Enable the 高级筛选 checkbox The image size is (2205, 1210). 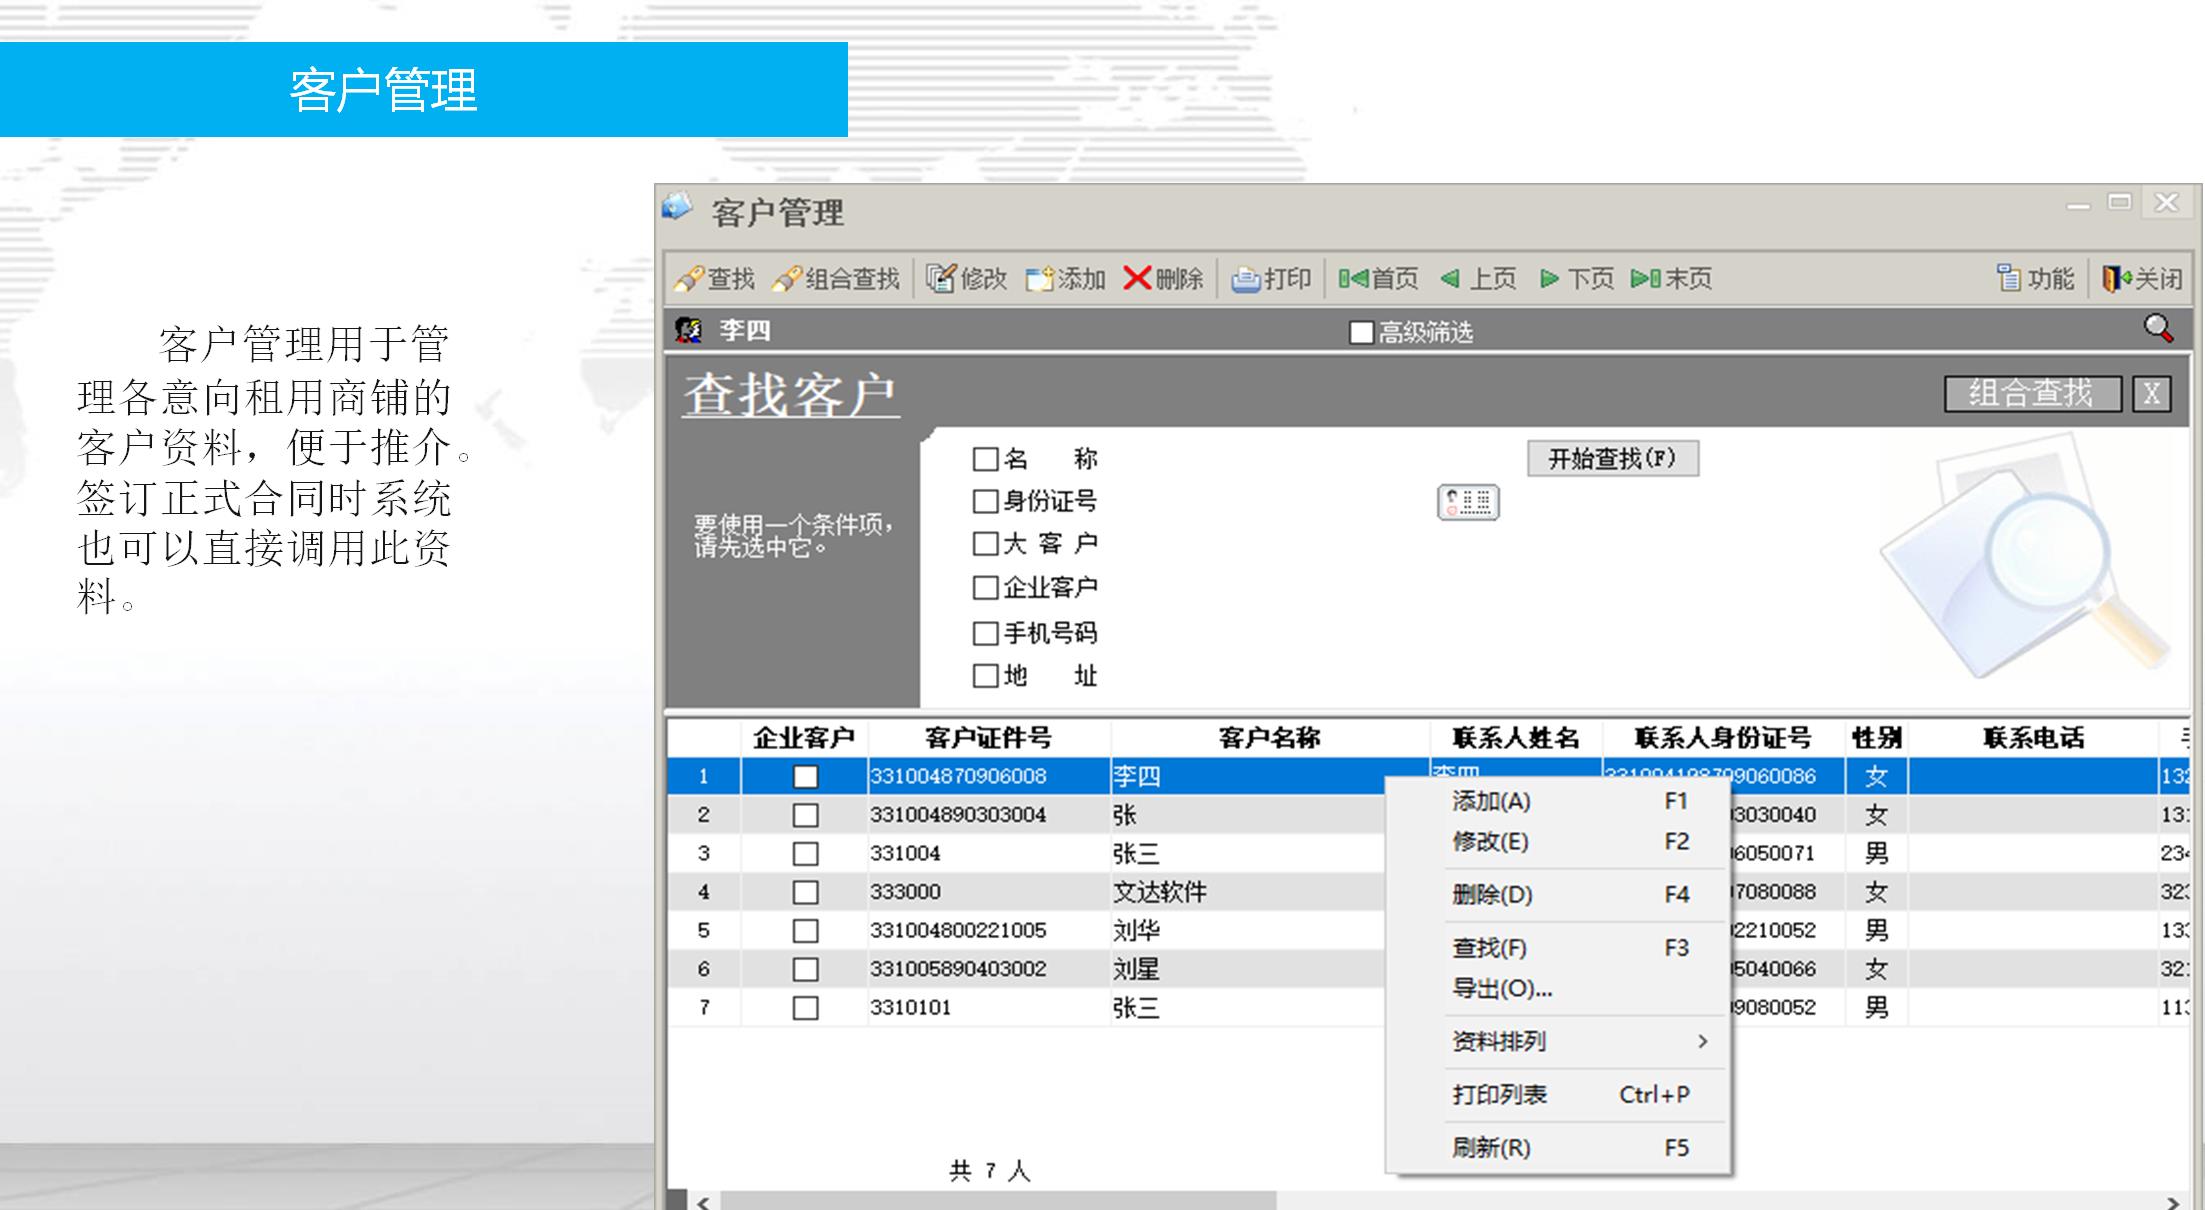pos(1360,333)
